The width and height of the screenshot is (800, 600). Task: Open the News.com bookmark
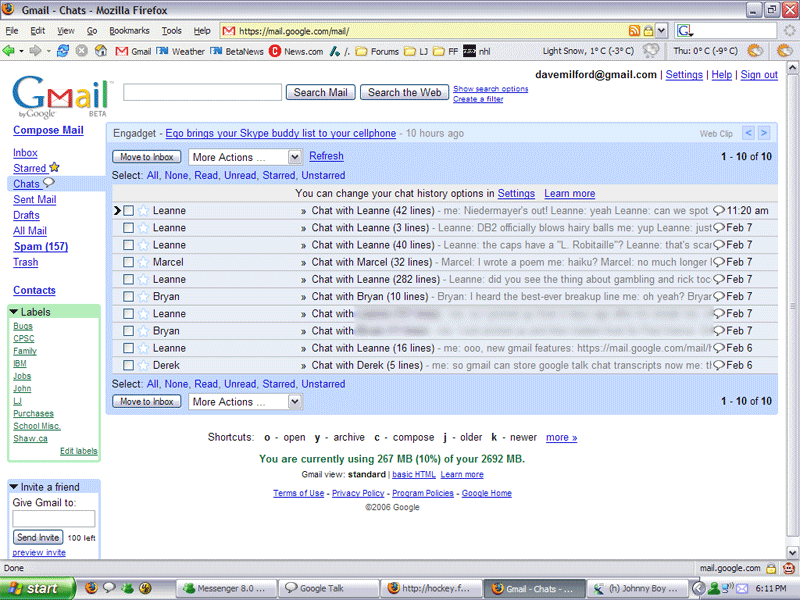tap(297, 51)
